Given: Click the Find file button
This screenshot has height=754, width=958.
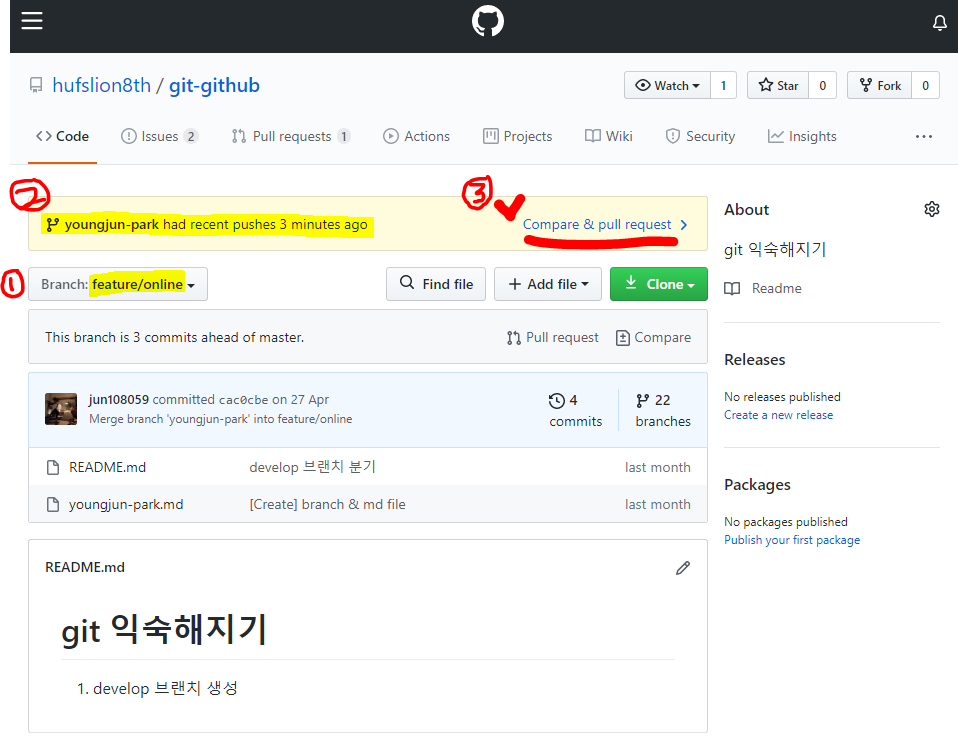Looking at the screenshot, I should [436, 284].
